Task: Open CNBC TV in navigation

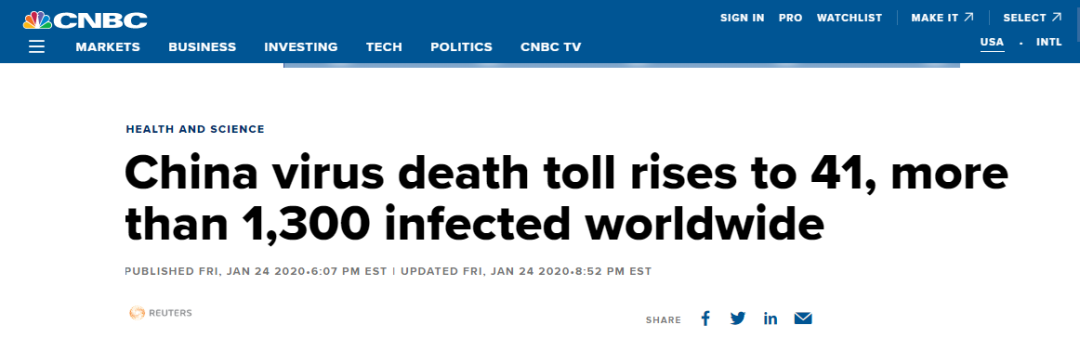Action: coord(551,47)
